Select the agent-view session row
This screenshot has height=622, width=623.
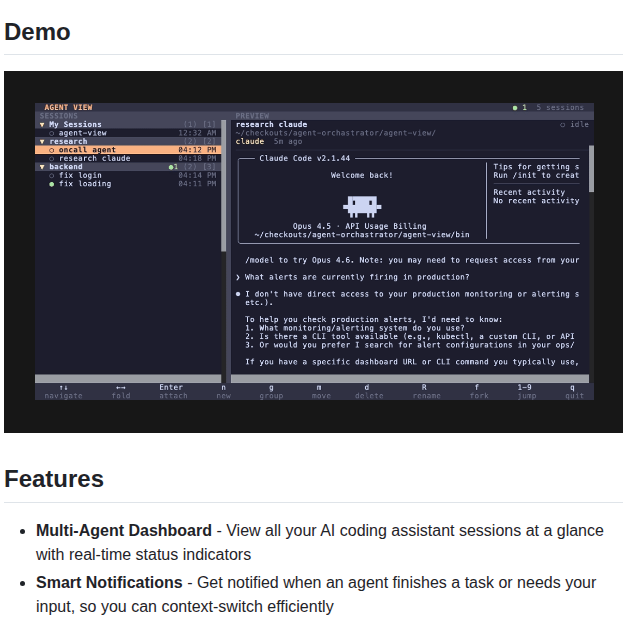(128, 133)
